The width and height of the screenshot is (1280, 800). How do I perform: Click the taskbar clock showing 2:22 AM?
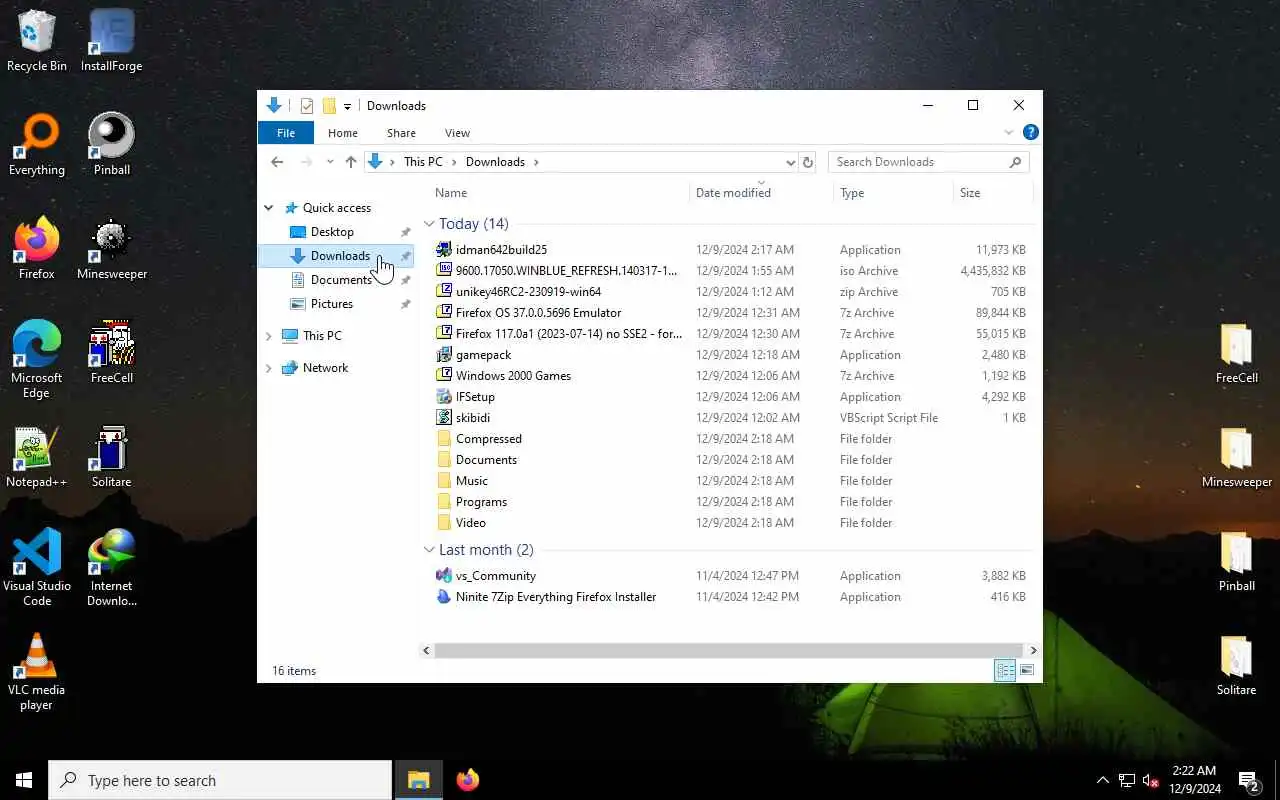(1193, 780)
